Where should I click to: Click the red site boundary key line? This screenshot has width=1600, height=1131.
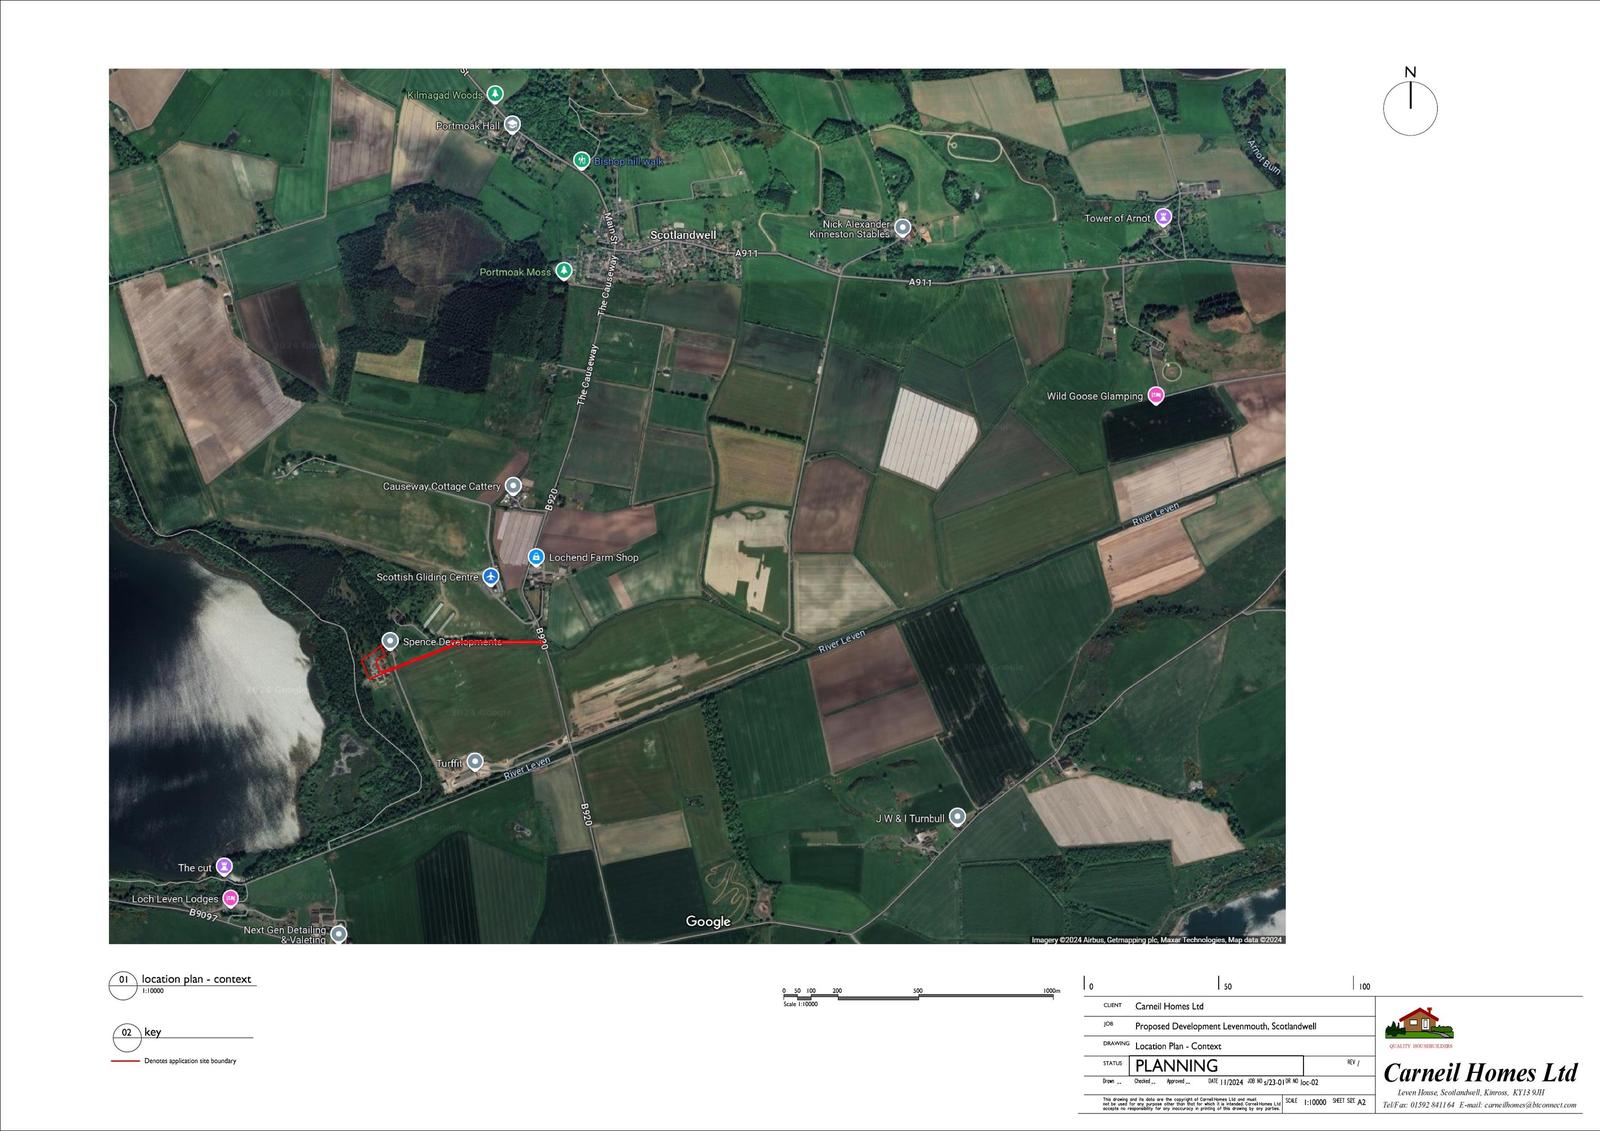click(x=125, y=1061)
